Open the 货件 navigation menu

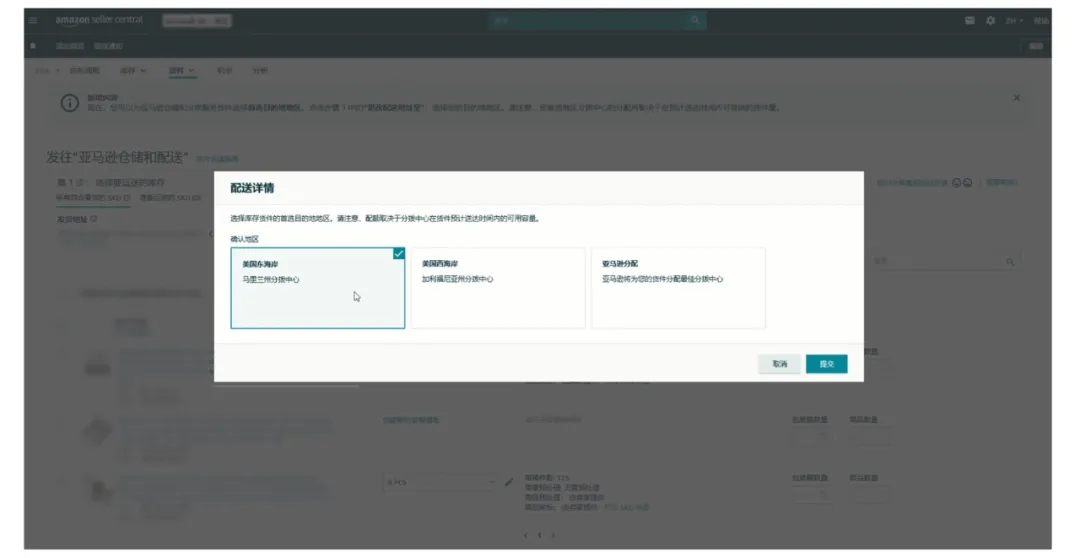[181, 71]
